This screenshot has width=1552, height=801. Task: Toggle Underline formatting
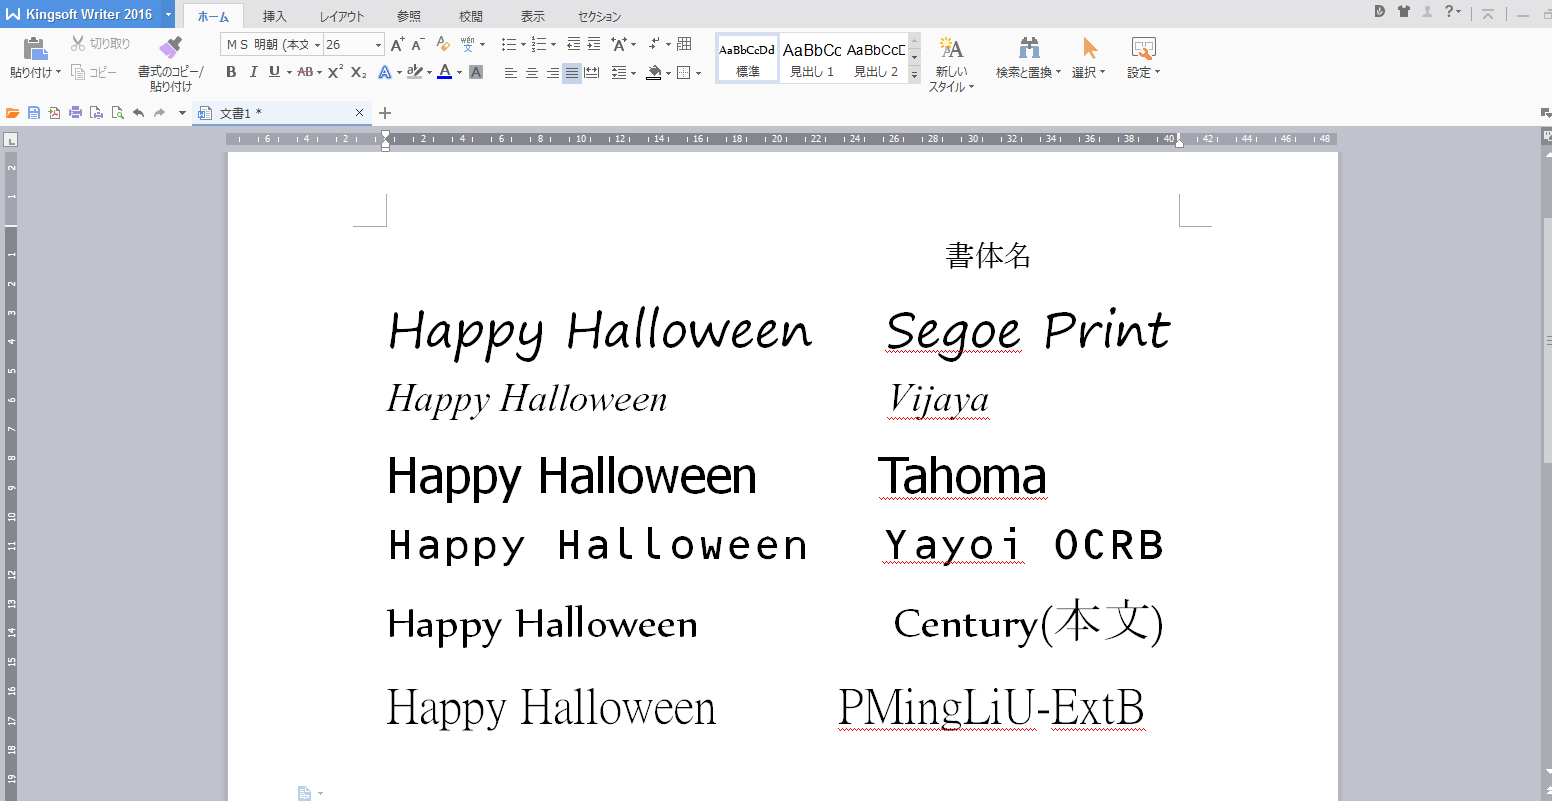pos(274,72)
